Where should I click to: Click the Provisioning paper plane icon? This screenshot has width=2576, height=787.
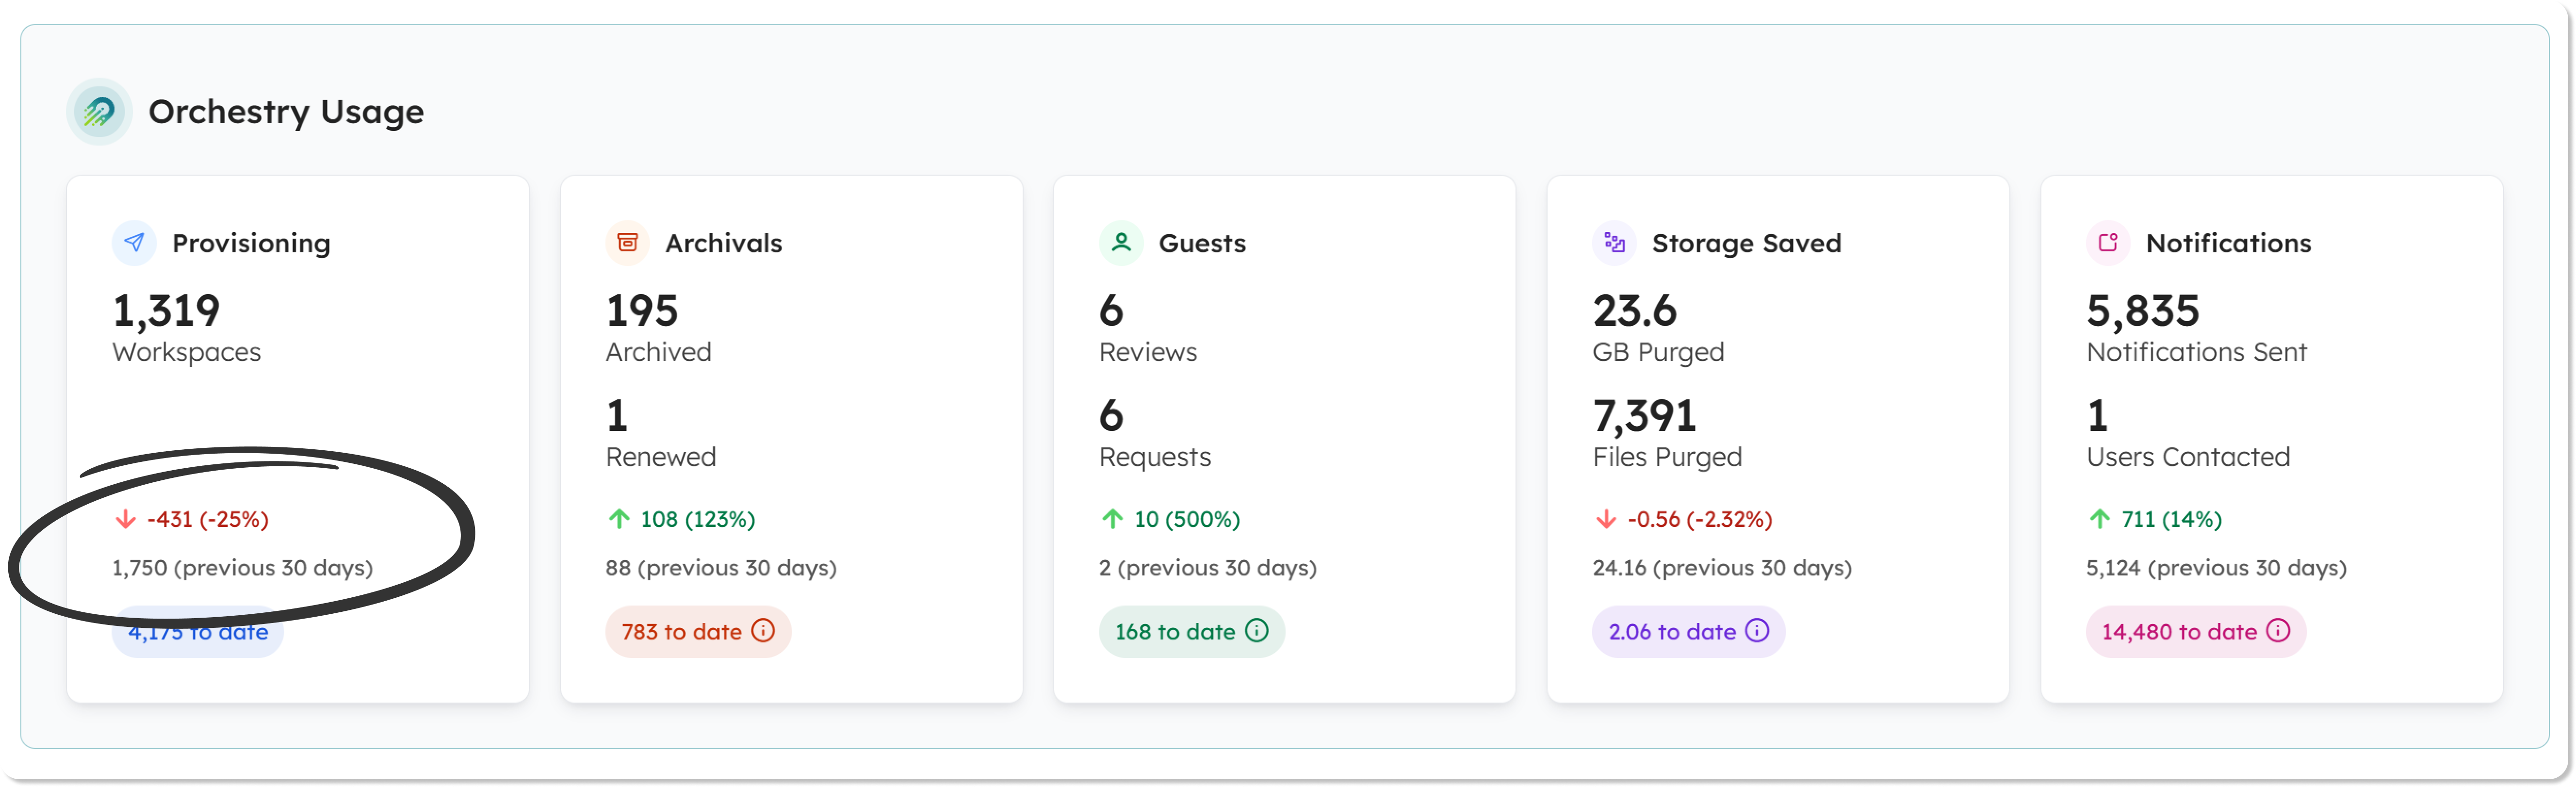pos(134,242)
